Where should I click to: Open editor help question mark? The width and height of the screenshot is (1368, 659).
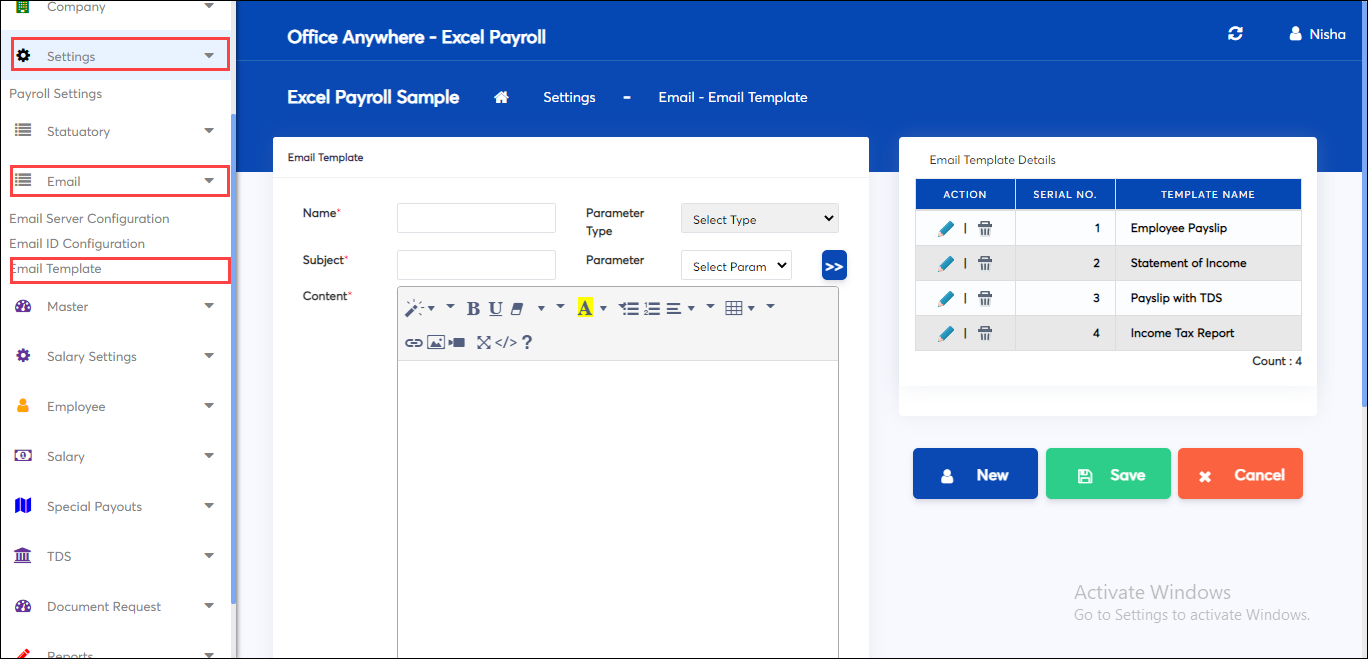[527, 342]
